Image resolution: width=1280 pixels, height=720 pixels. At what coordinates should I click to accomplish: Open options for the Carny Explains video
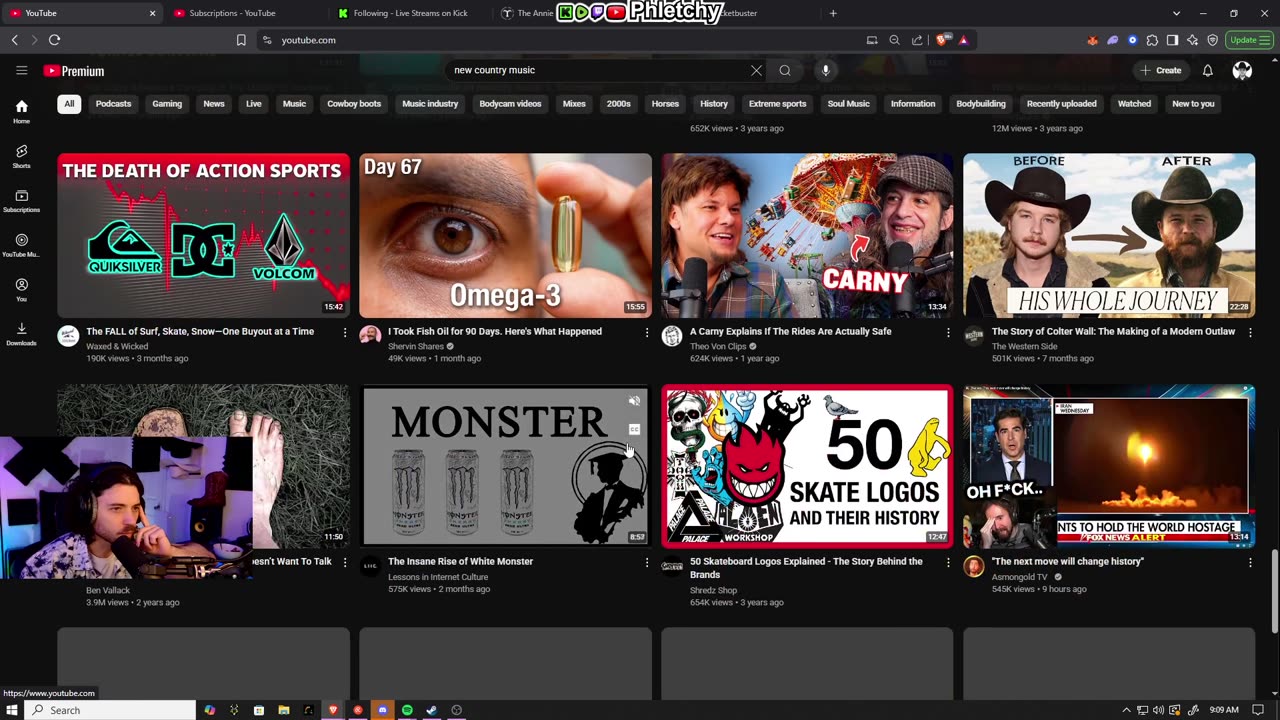pyautogui.click(x=949, y=332)
